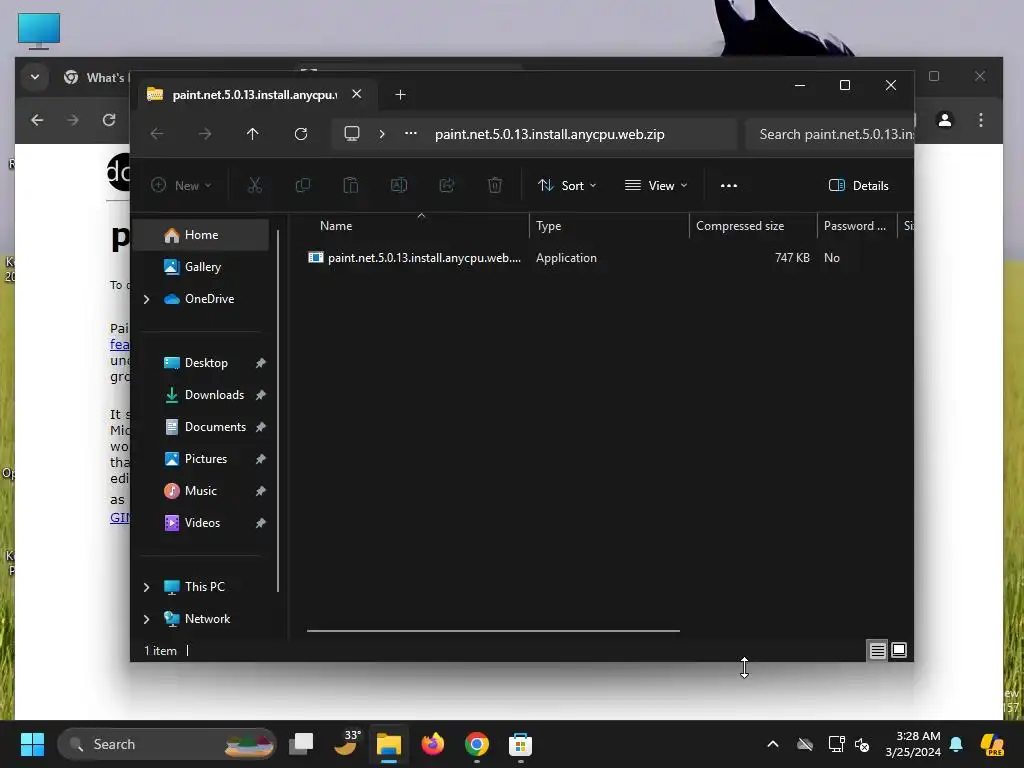Select the paint.net.5.0.13.install.anycpu.web file
Screen dimensions: 1024x768
415,258
